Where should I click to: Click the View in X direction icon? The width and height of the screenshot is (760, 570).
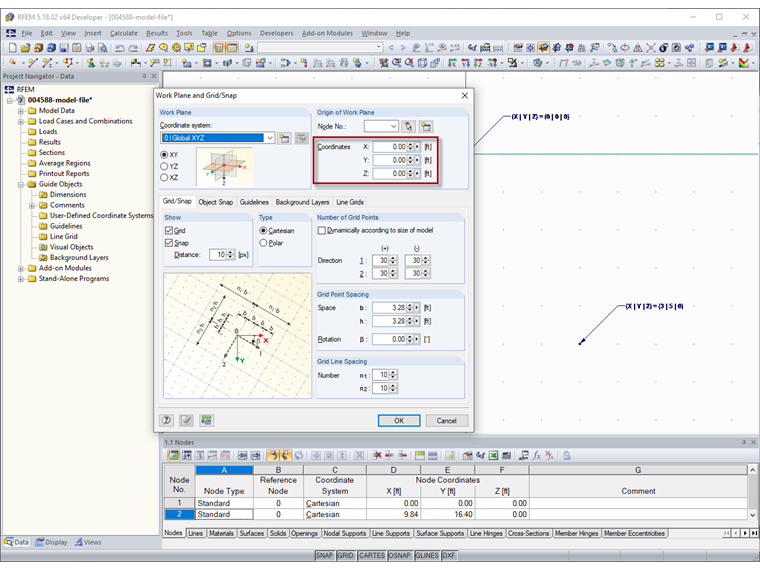(x=453, y=63)
